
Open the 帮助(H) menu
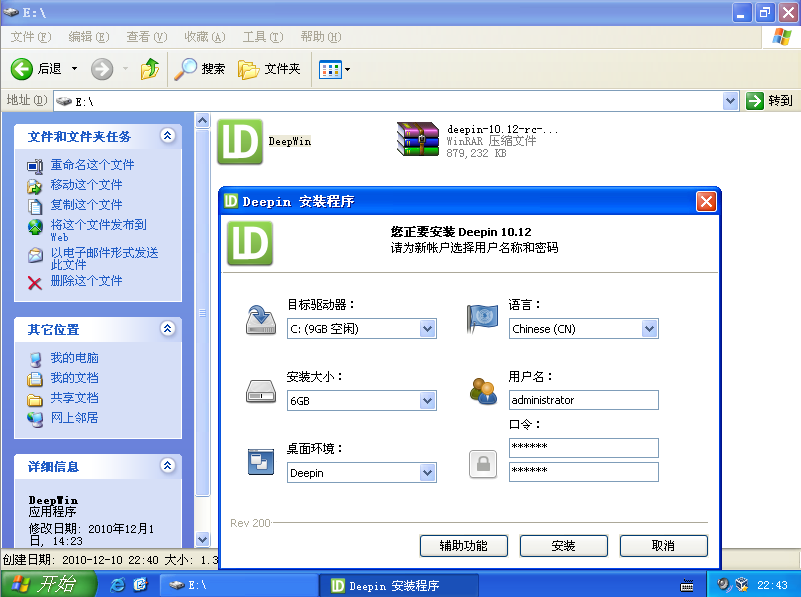pyautogui.click(x=321, y=37)
